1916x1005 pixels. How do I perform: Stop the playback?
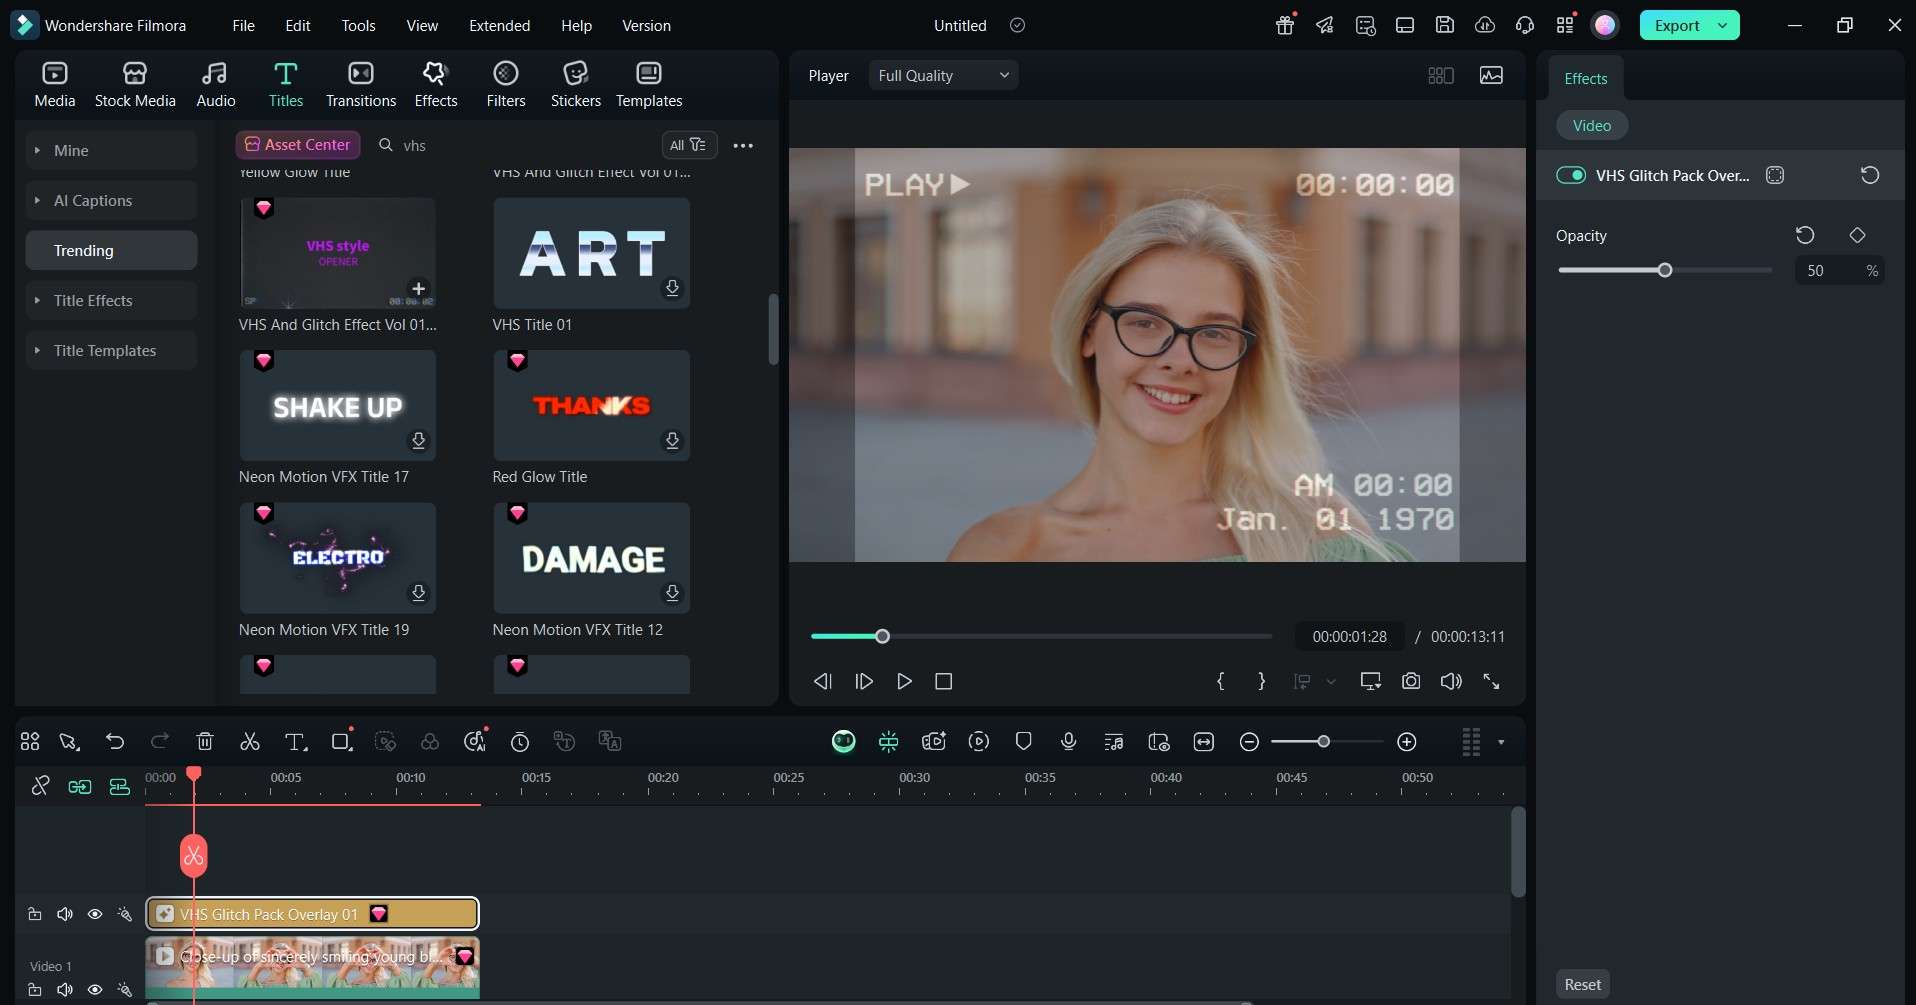click(943, 681)
